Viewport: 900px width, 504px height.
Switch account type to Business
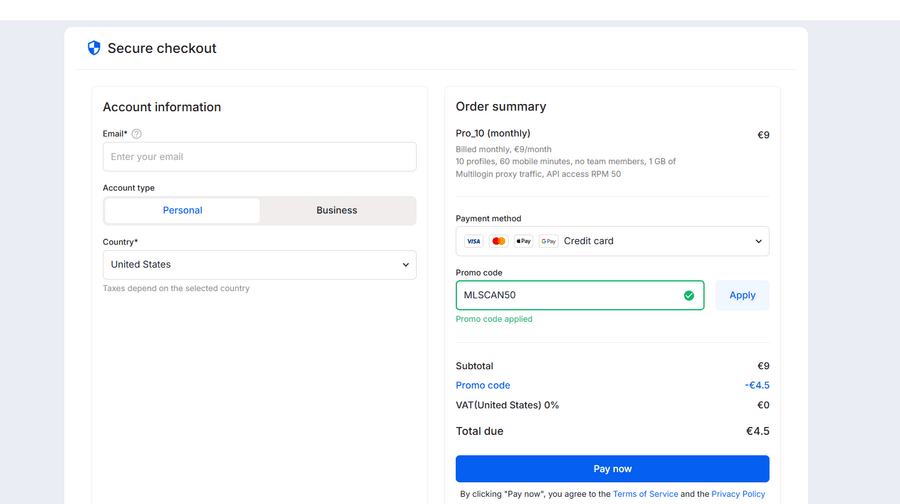click(x=336, y=210)
